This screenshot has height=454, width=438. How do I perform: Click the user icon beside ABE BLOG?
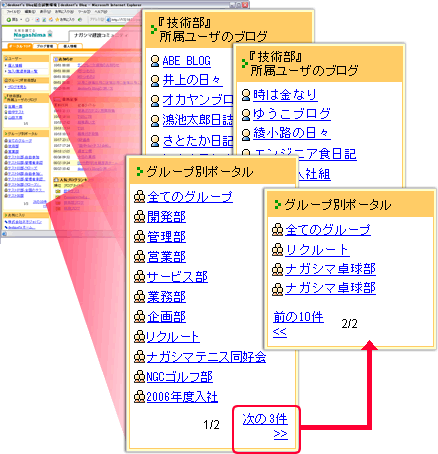[x=155, y=61]
